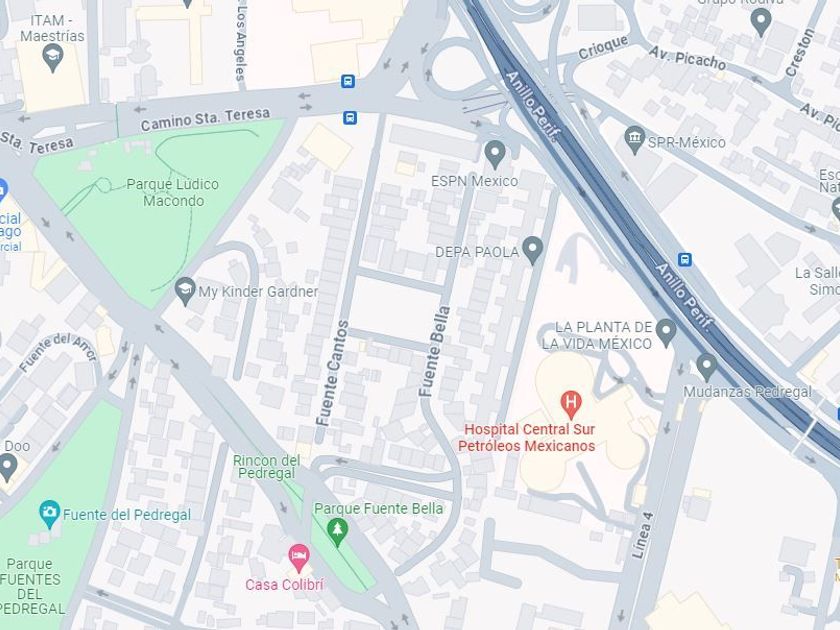This screenshot has height=630, width=840.
Task: Select the Parque Fuentes del Pedregal label
Action: point(32,586)
